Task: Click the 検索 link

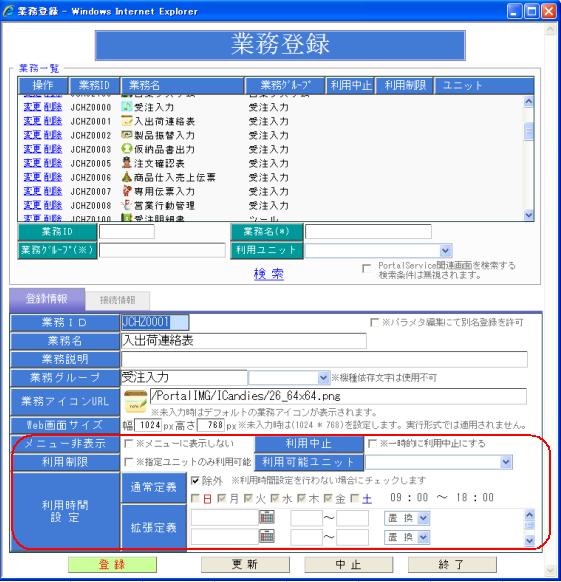Action: [x=269, y=274]
